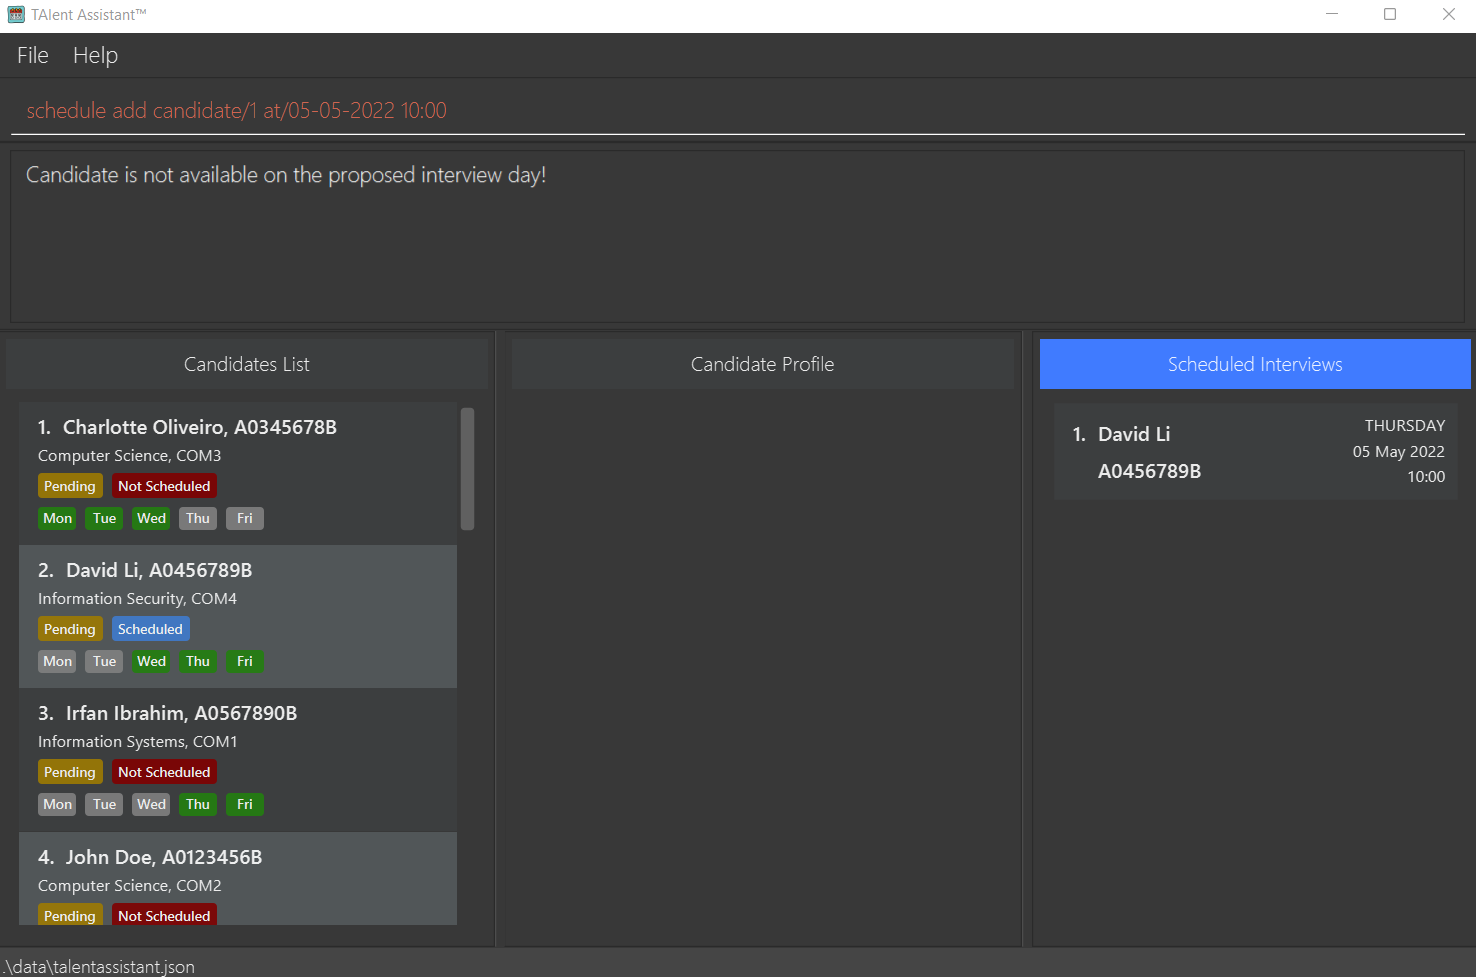Click 'Information Systems, COM1' course text
This screenshot has width=1476, height=977.
point(137,742)
